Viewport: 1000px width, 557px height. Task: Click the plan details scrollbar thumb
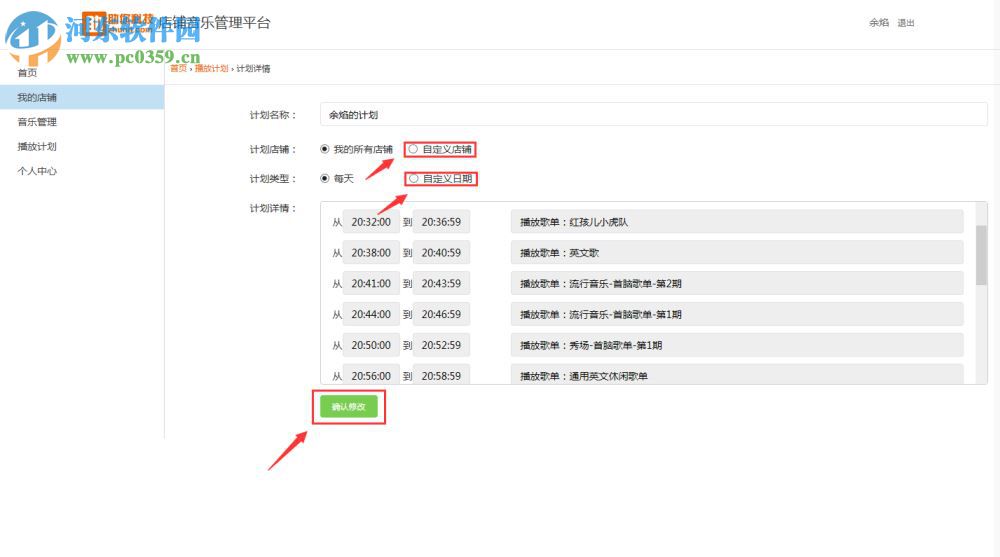(x=982, y=255)
